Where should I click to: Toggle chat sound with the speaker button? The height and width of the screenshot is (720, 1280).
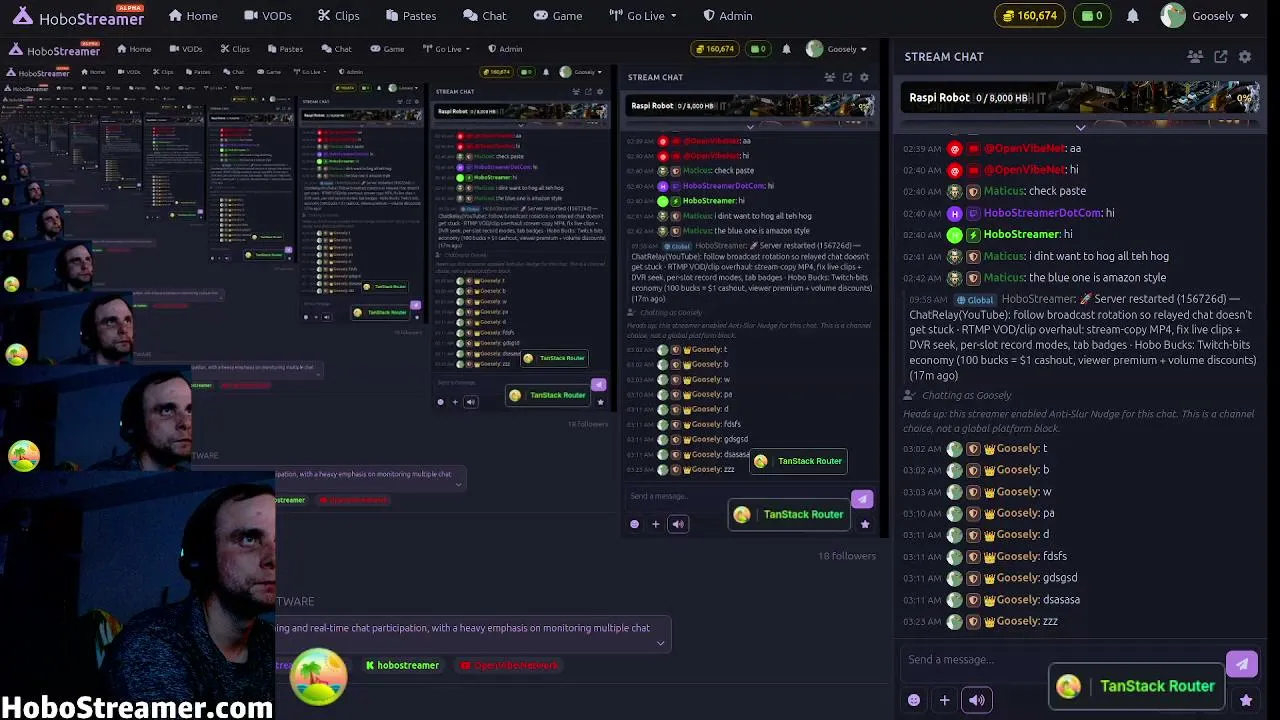click(977, 700)
